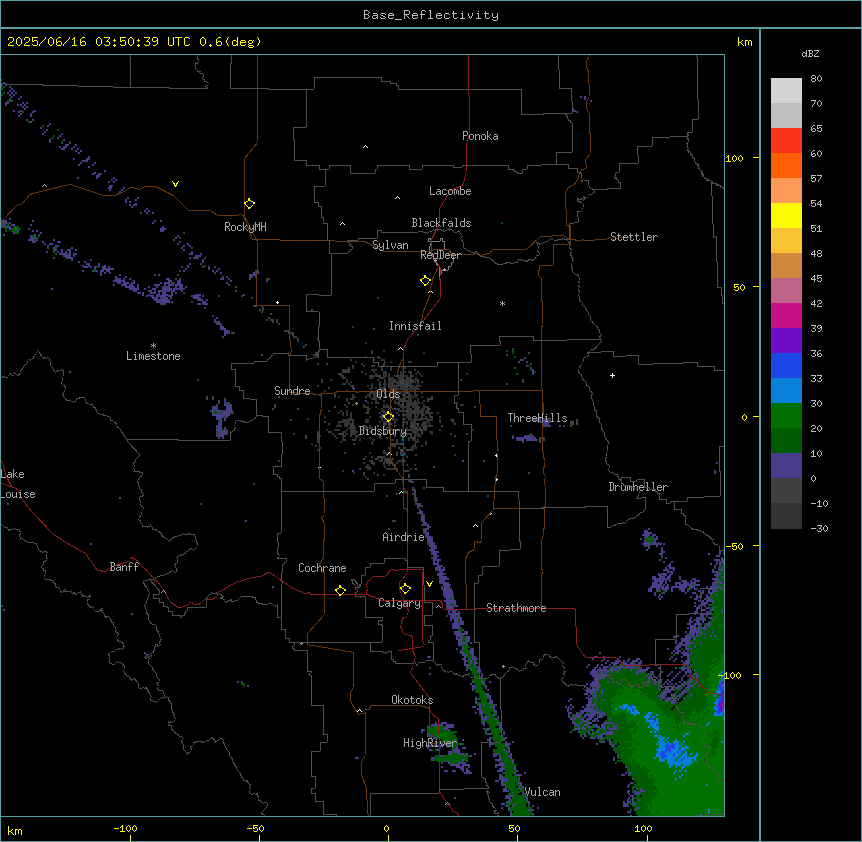Click the -100 tick on bottom axis
The image size is (862, 842).
126,829
